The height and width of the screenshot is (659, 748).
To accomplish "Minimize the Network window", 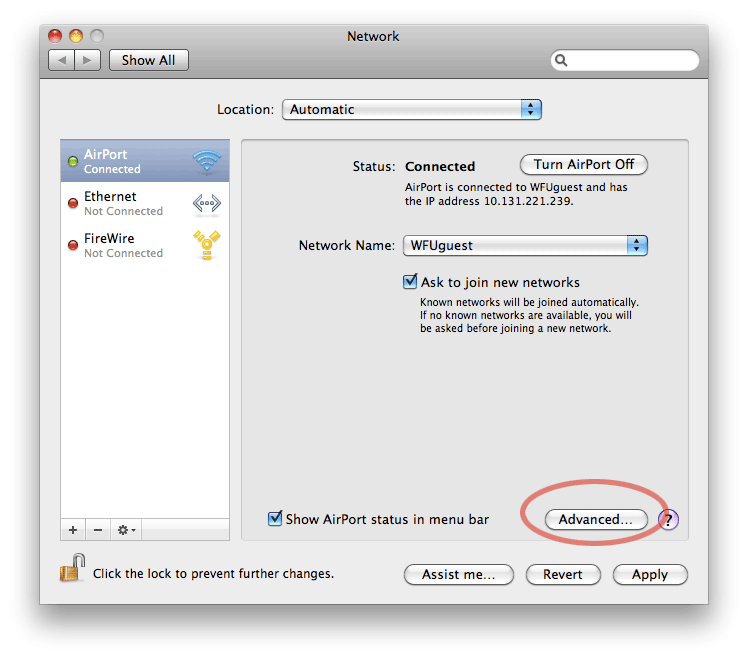I will click(x=76, y=36).
